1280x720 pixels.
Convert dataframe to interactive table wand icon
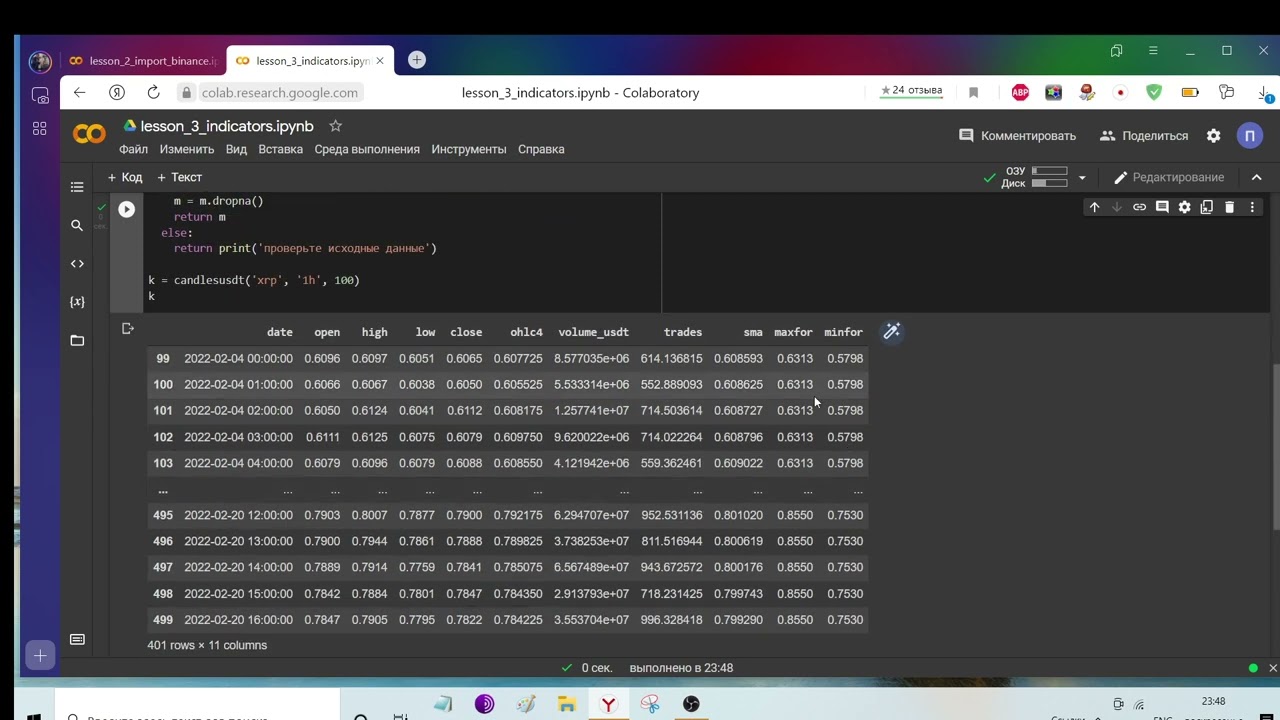pos(891,332)
